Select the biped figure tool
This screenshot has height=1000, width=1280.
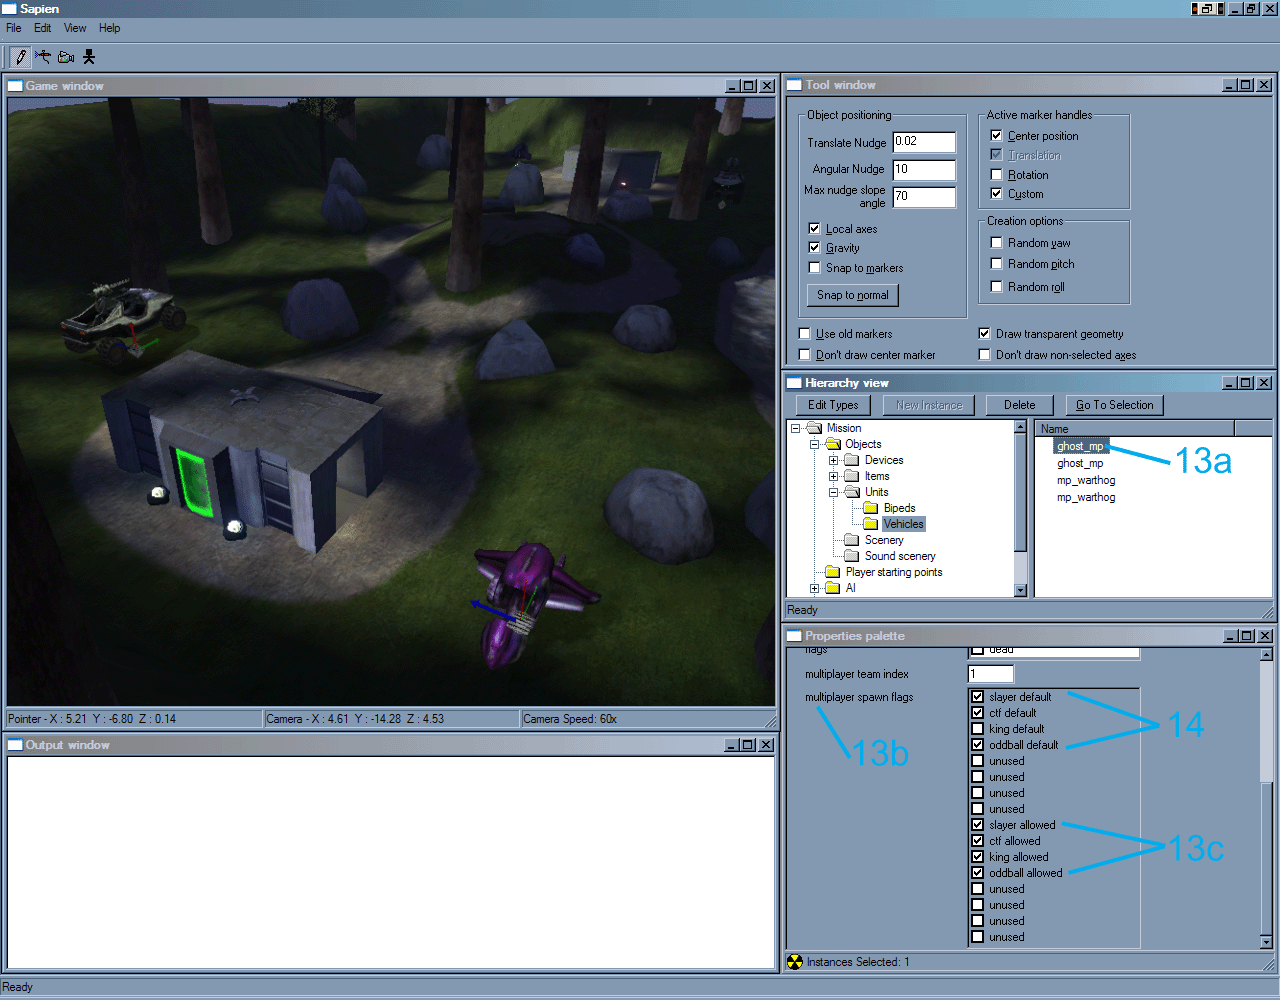pos(89,57)
